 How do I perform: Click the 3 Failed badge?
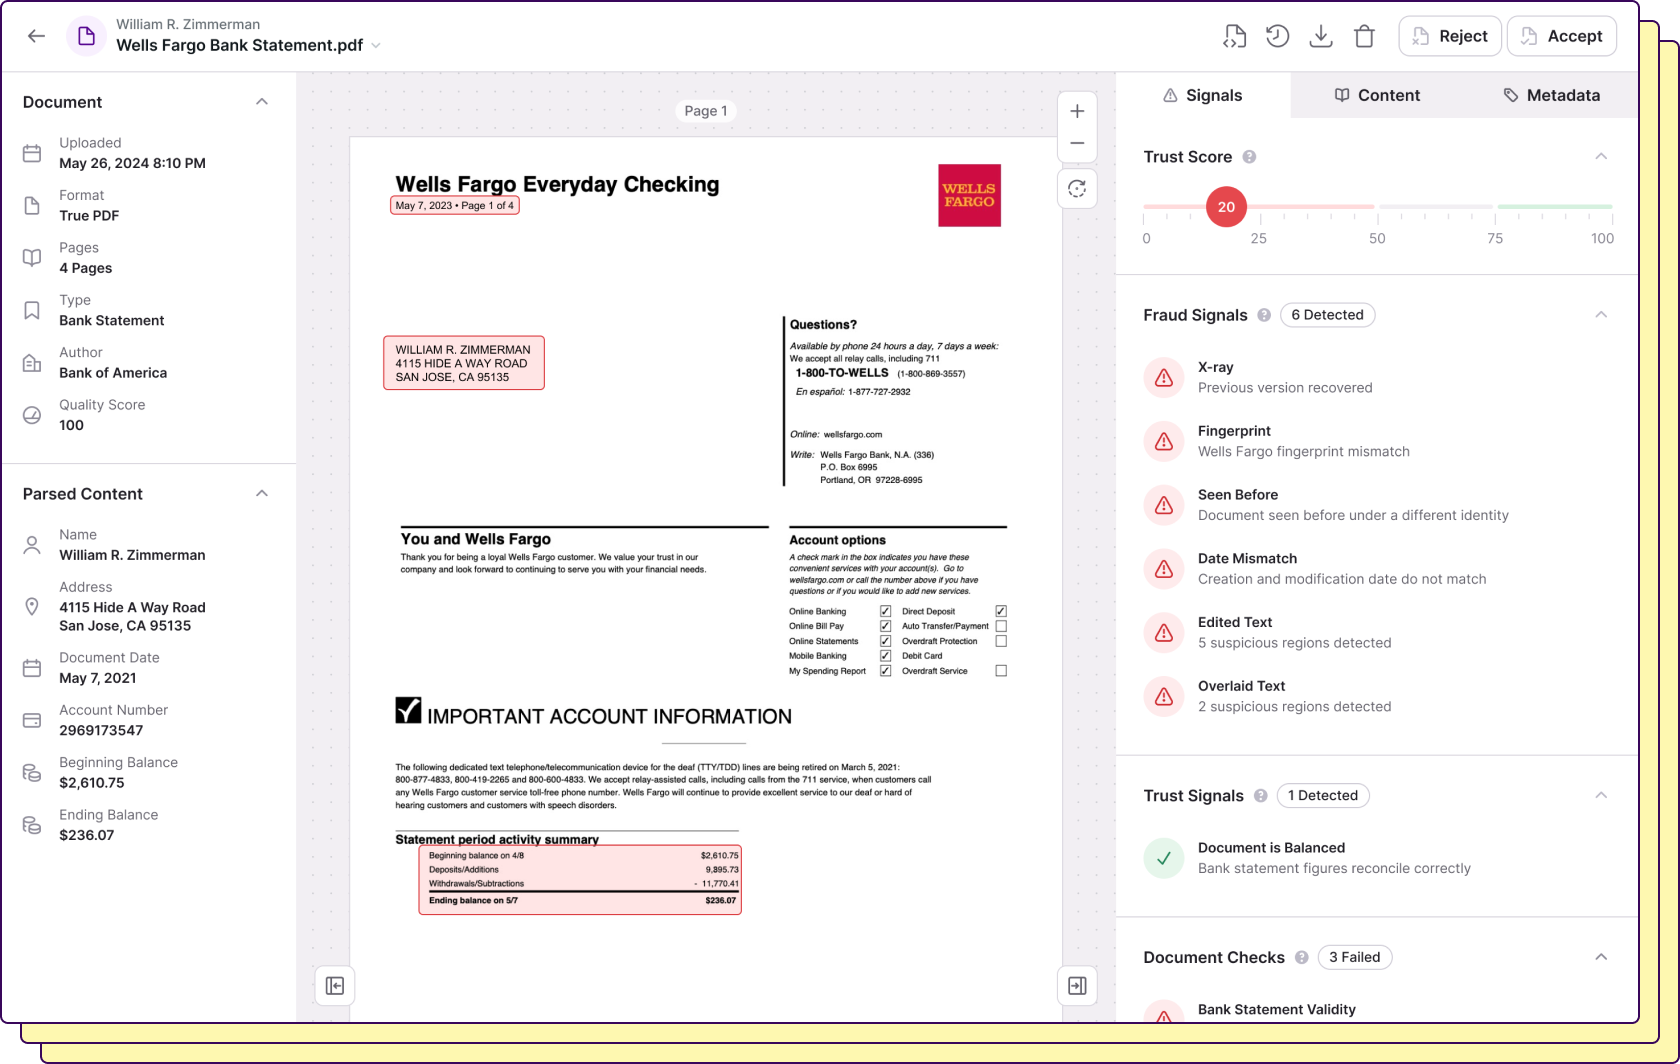pos(1355,957)
